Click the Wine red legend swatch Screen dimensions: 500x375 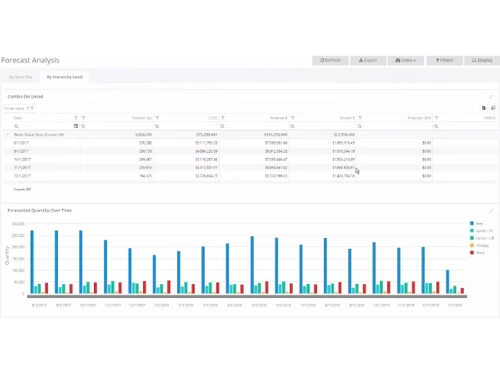[472, 253]
